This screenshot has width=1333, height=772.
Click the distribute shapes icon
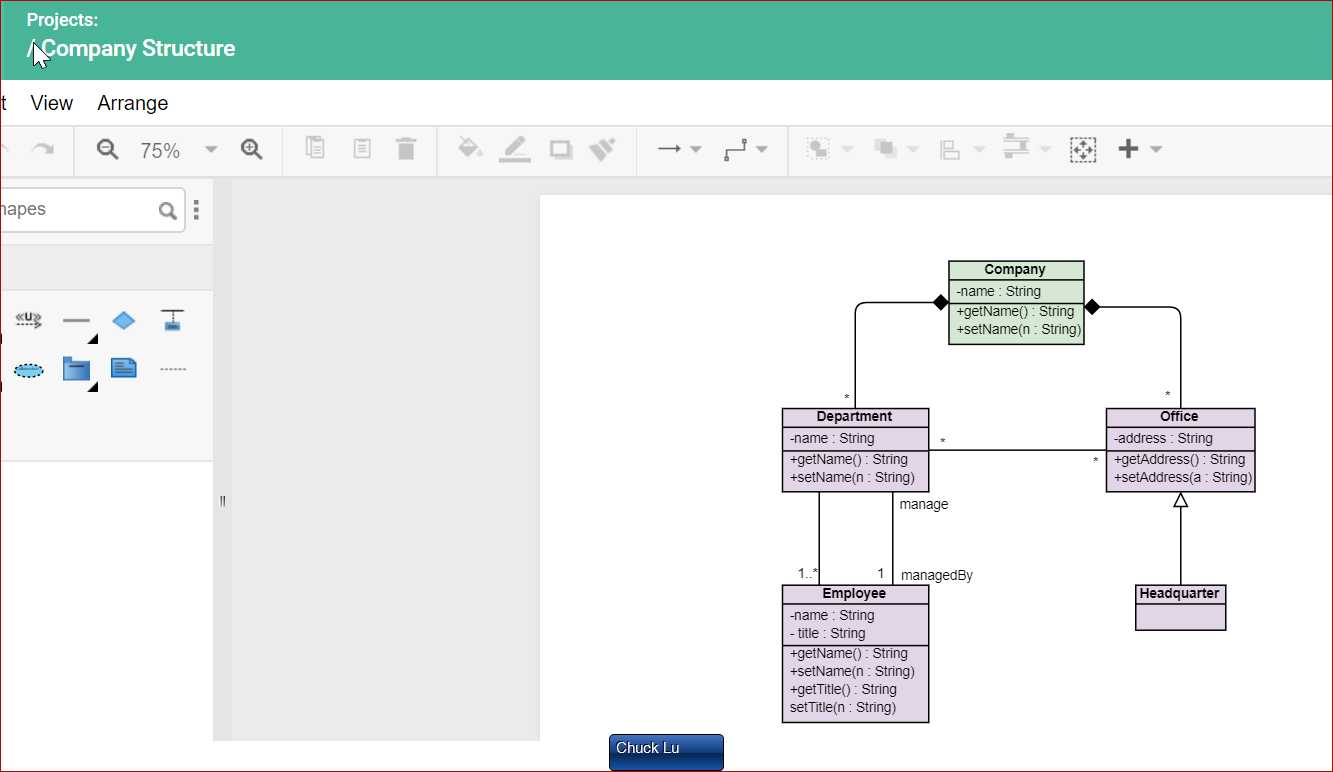tap(1016, 148)
